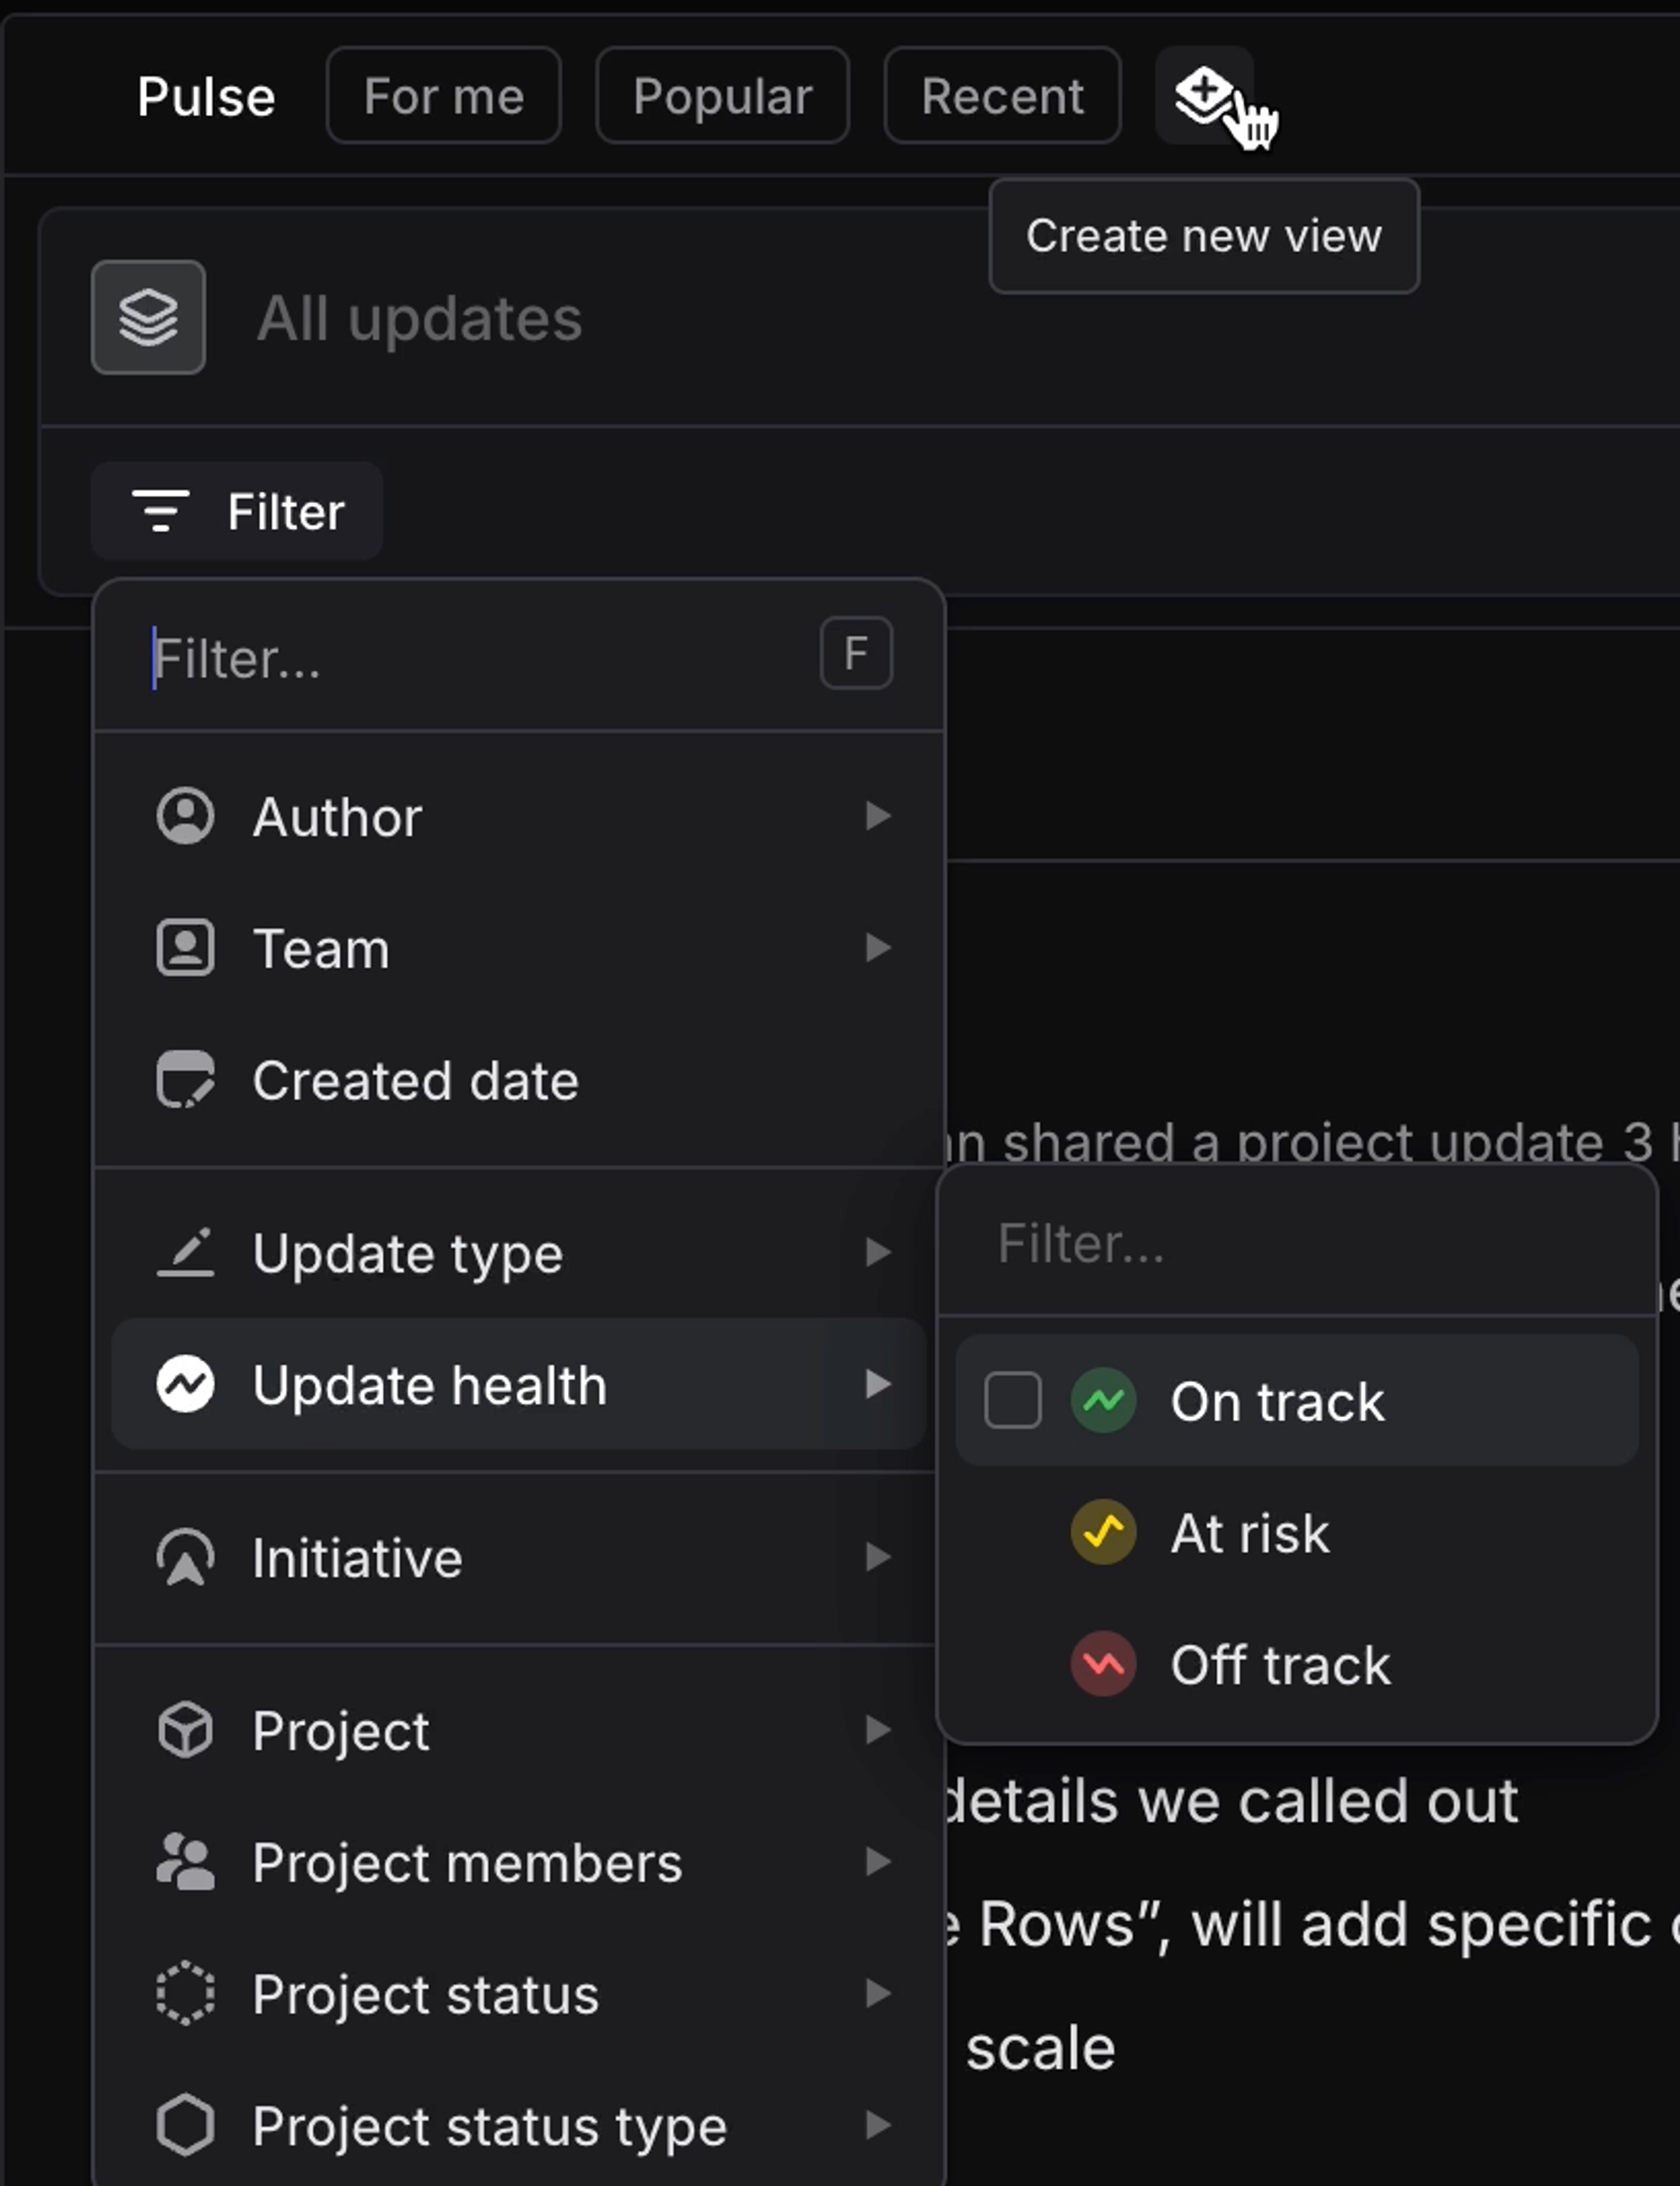Expand the Team submenu arrow
This screenshot has width=1680, height=2186.
[877, 948]
